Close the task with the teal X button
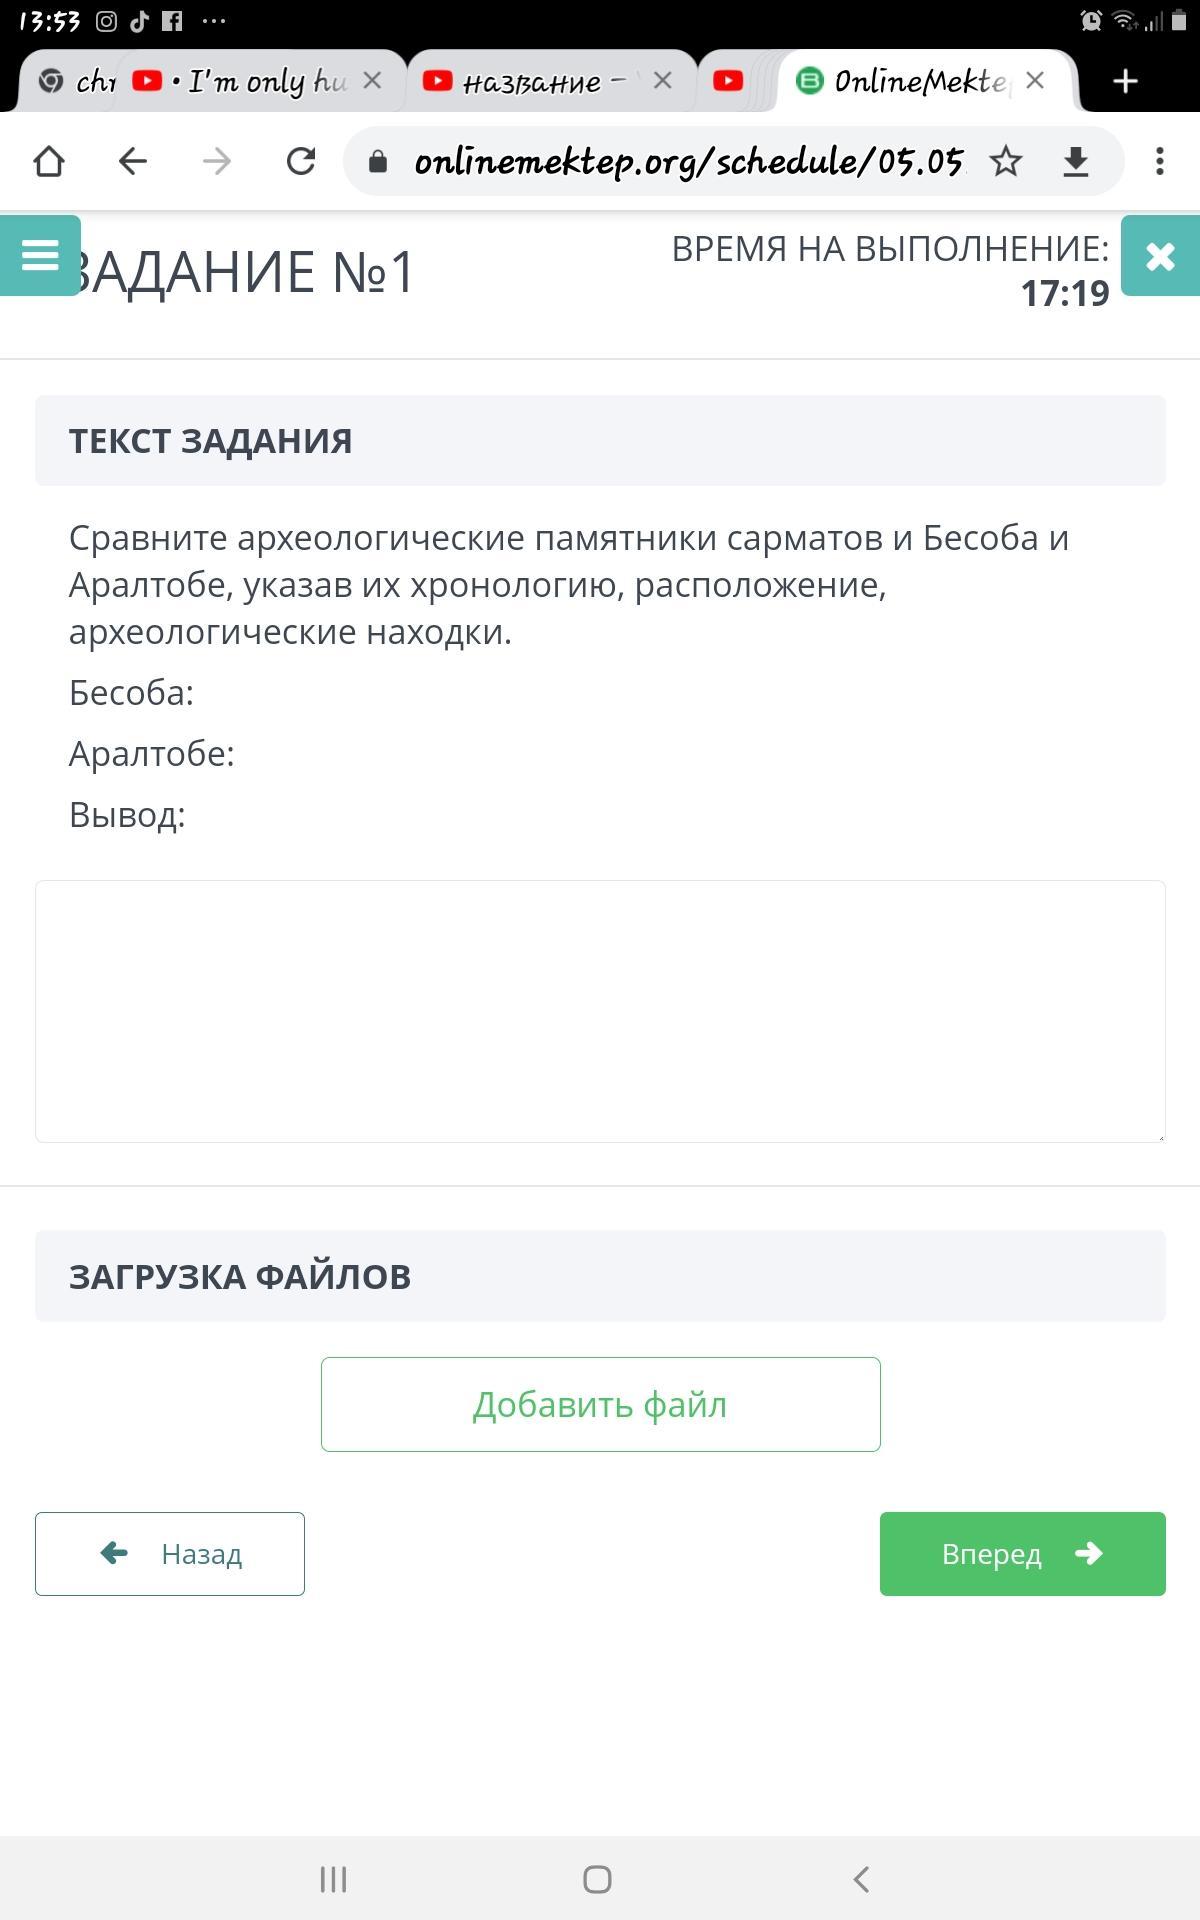 pos(1160,256)
